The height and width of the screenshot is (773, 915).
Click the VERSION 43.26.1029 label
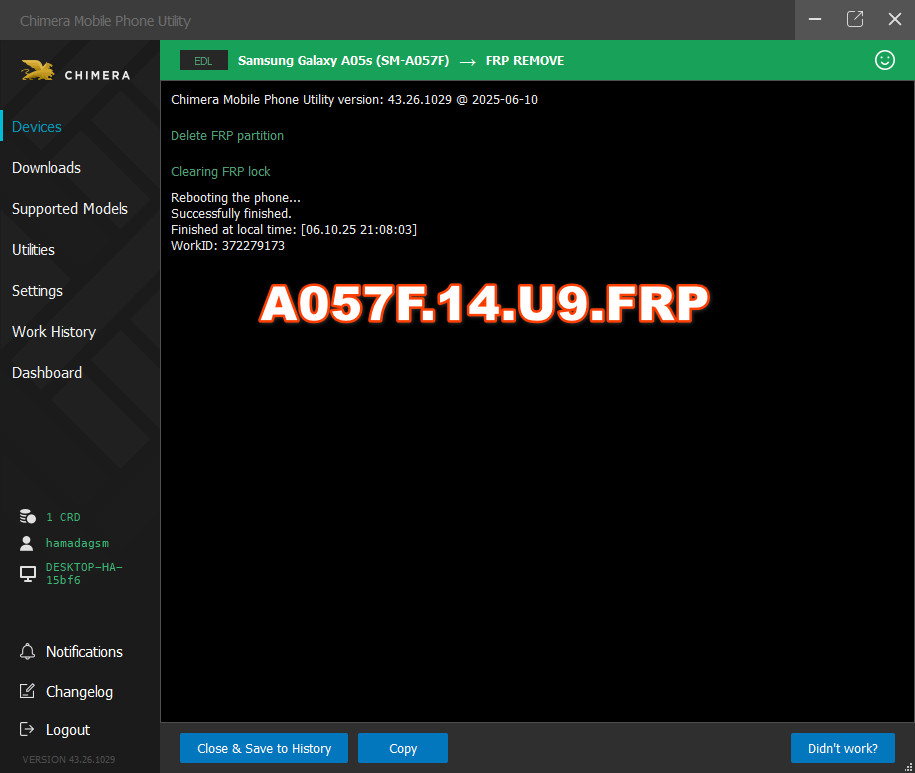tap(68, 759)
